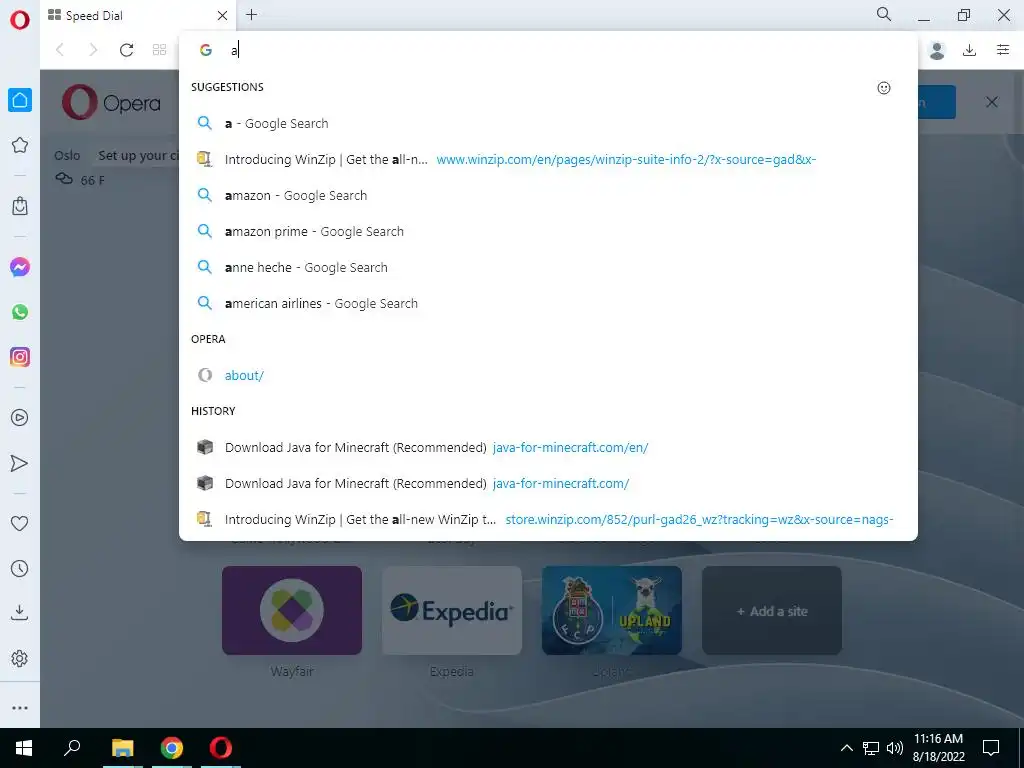Open My Flow in the sidebar
The width and height of the screenshot is (1024, 768).
click(x=20, y=463)
